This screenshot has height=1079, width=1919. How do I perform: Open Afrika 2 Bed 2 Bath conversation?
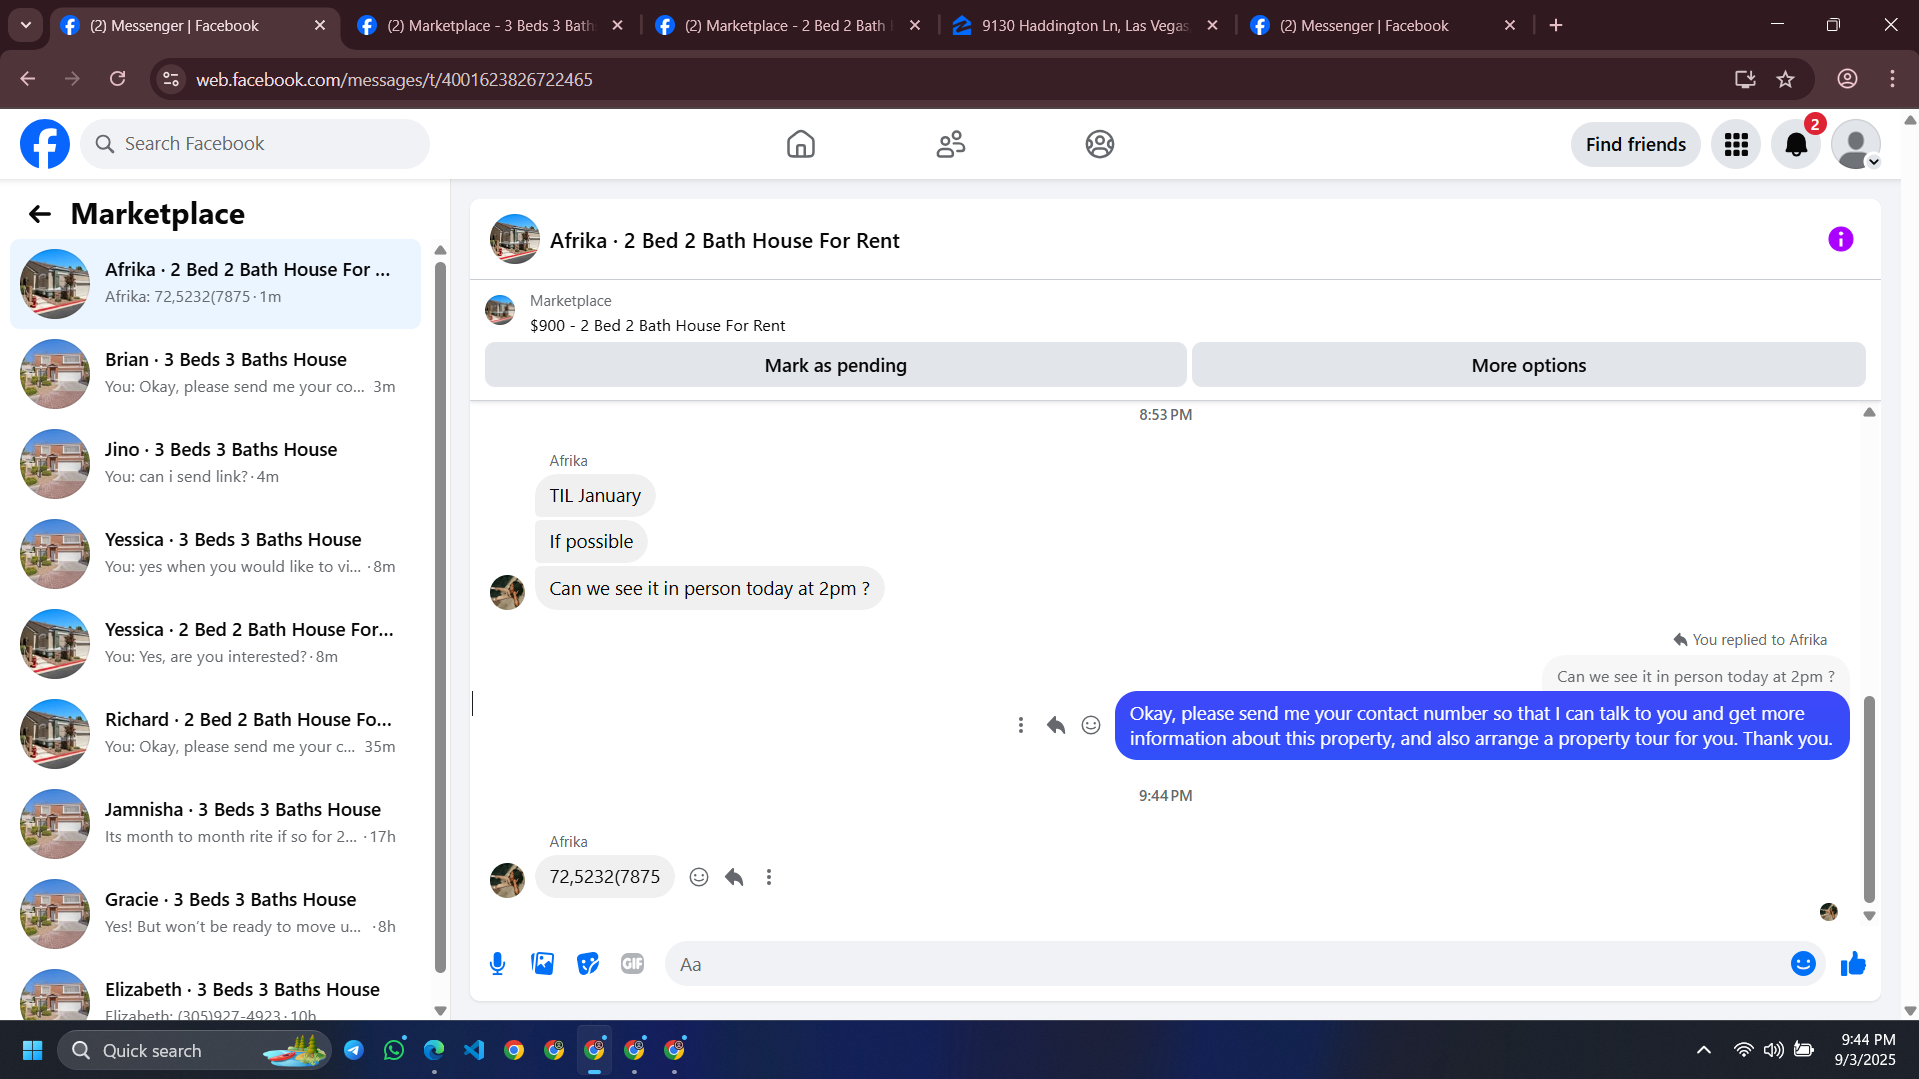[215, 284]
